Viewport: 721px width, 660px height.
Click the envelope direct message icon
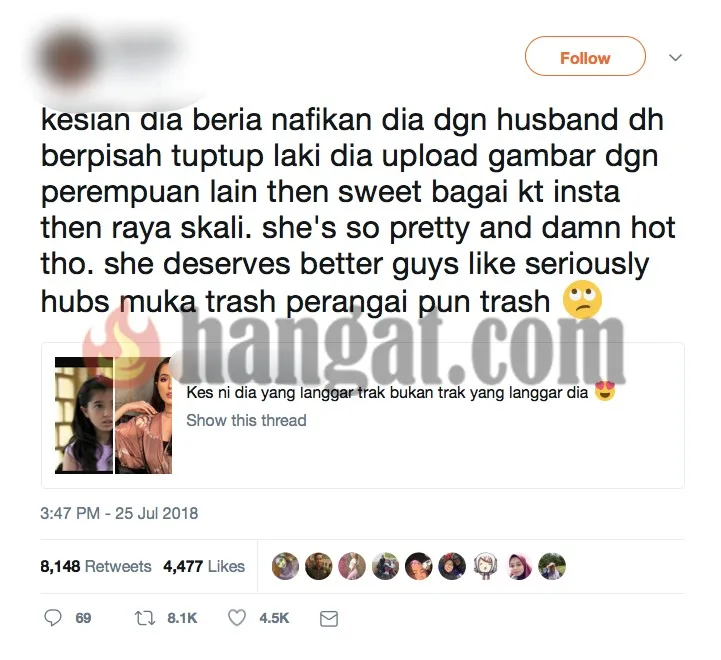(x=329, y=619)
